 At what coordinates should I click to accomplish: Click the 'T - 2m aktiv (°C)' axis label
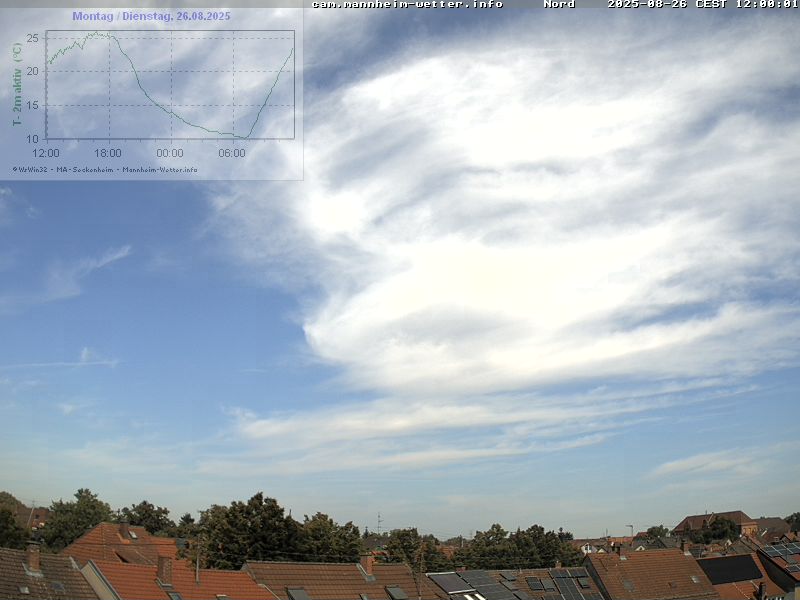coord(17,85)
